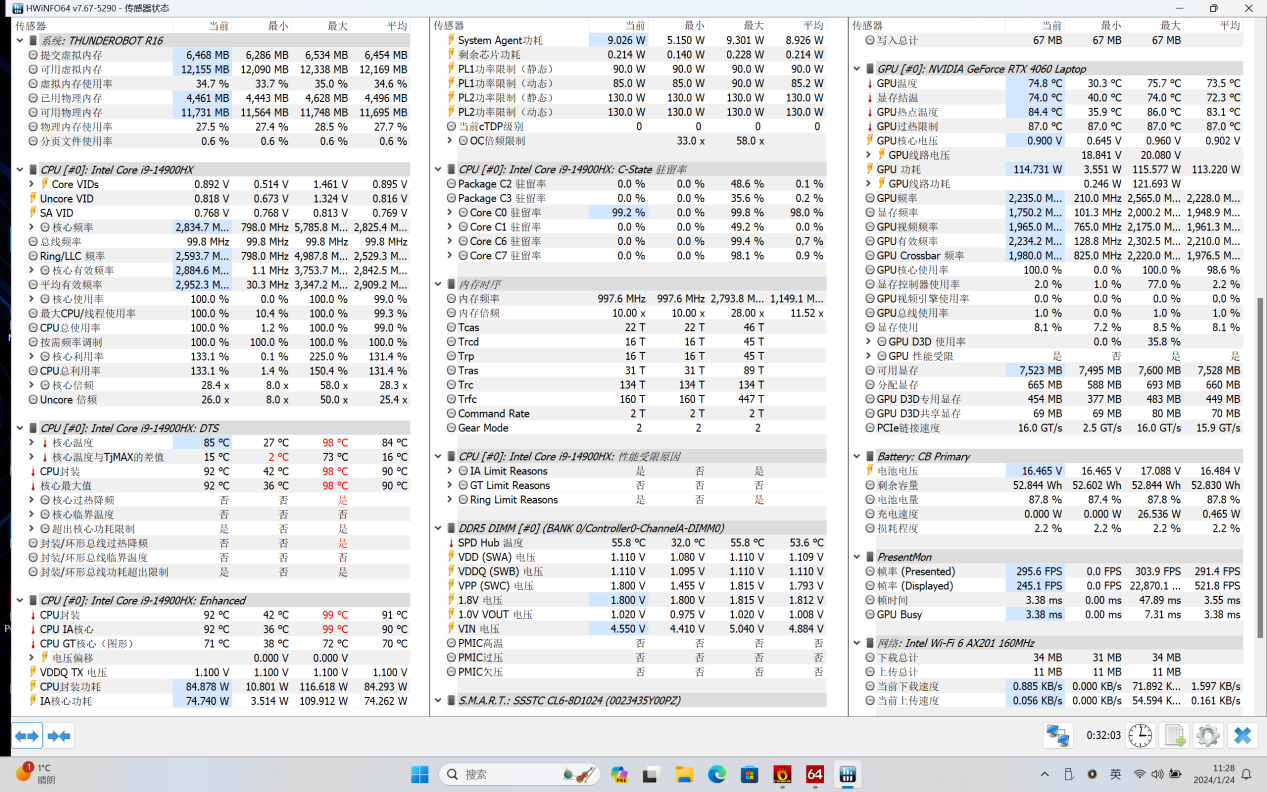
Task: Click the blue X close sensors button
Action: pyautogui.click(x=1242, y=736)
